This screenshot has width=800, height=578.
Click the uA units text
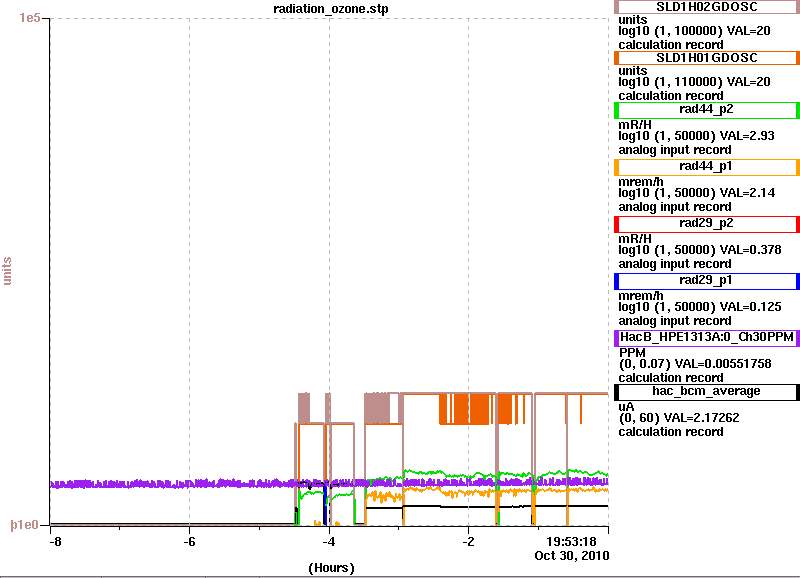(x=627, y=407)
